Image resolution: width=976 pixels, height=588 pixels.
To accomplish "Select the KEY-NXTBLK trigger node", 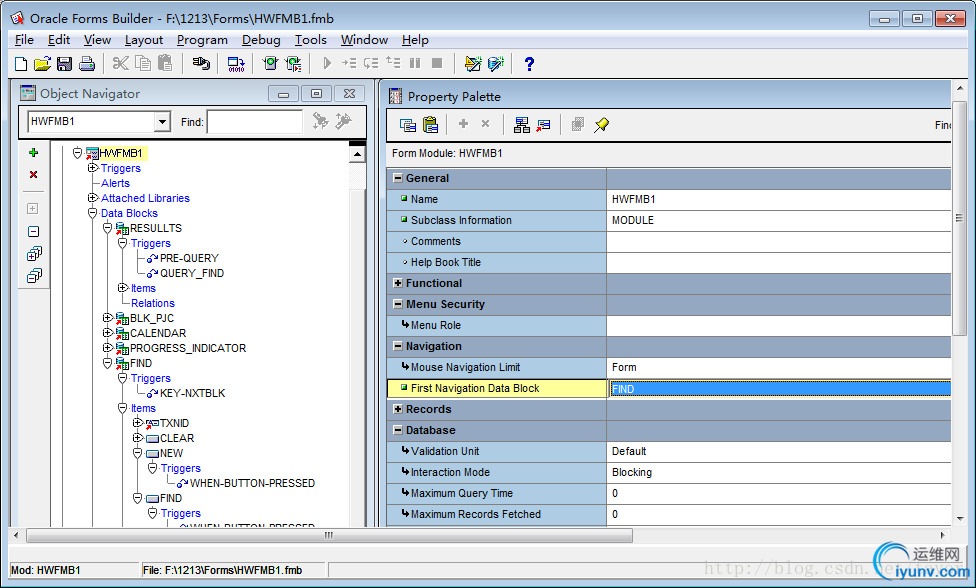I will coord(192,393).
